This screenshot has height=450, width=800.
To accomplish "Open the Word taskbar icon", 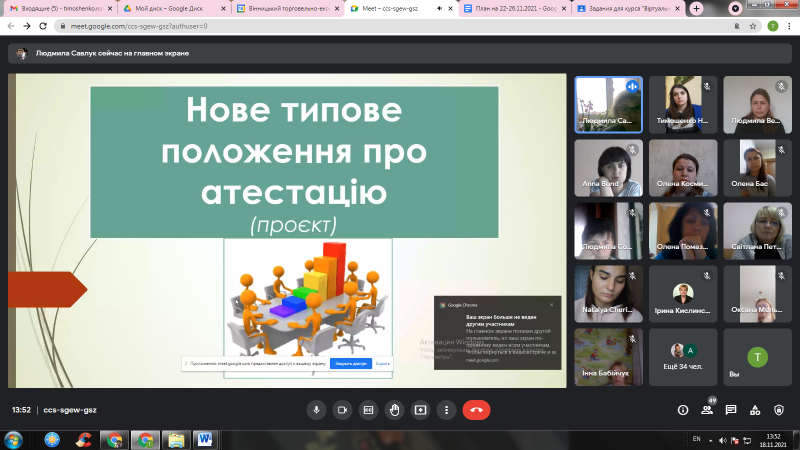I will pyautogui.click(x=205, y=440).
